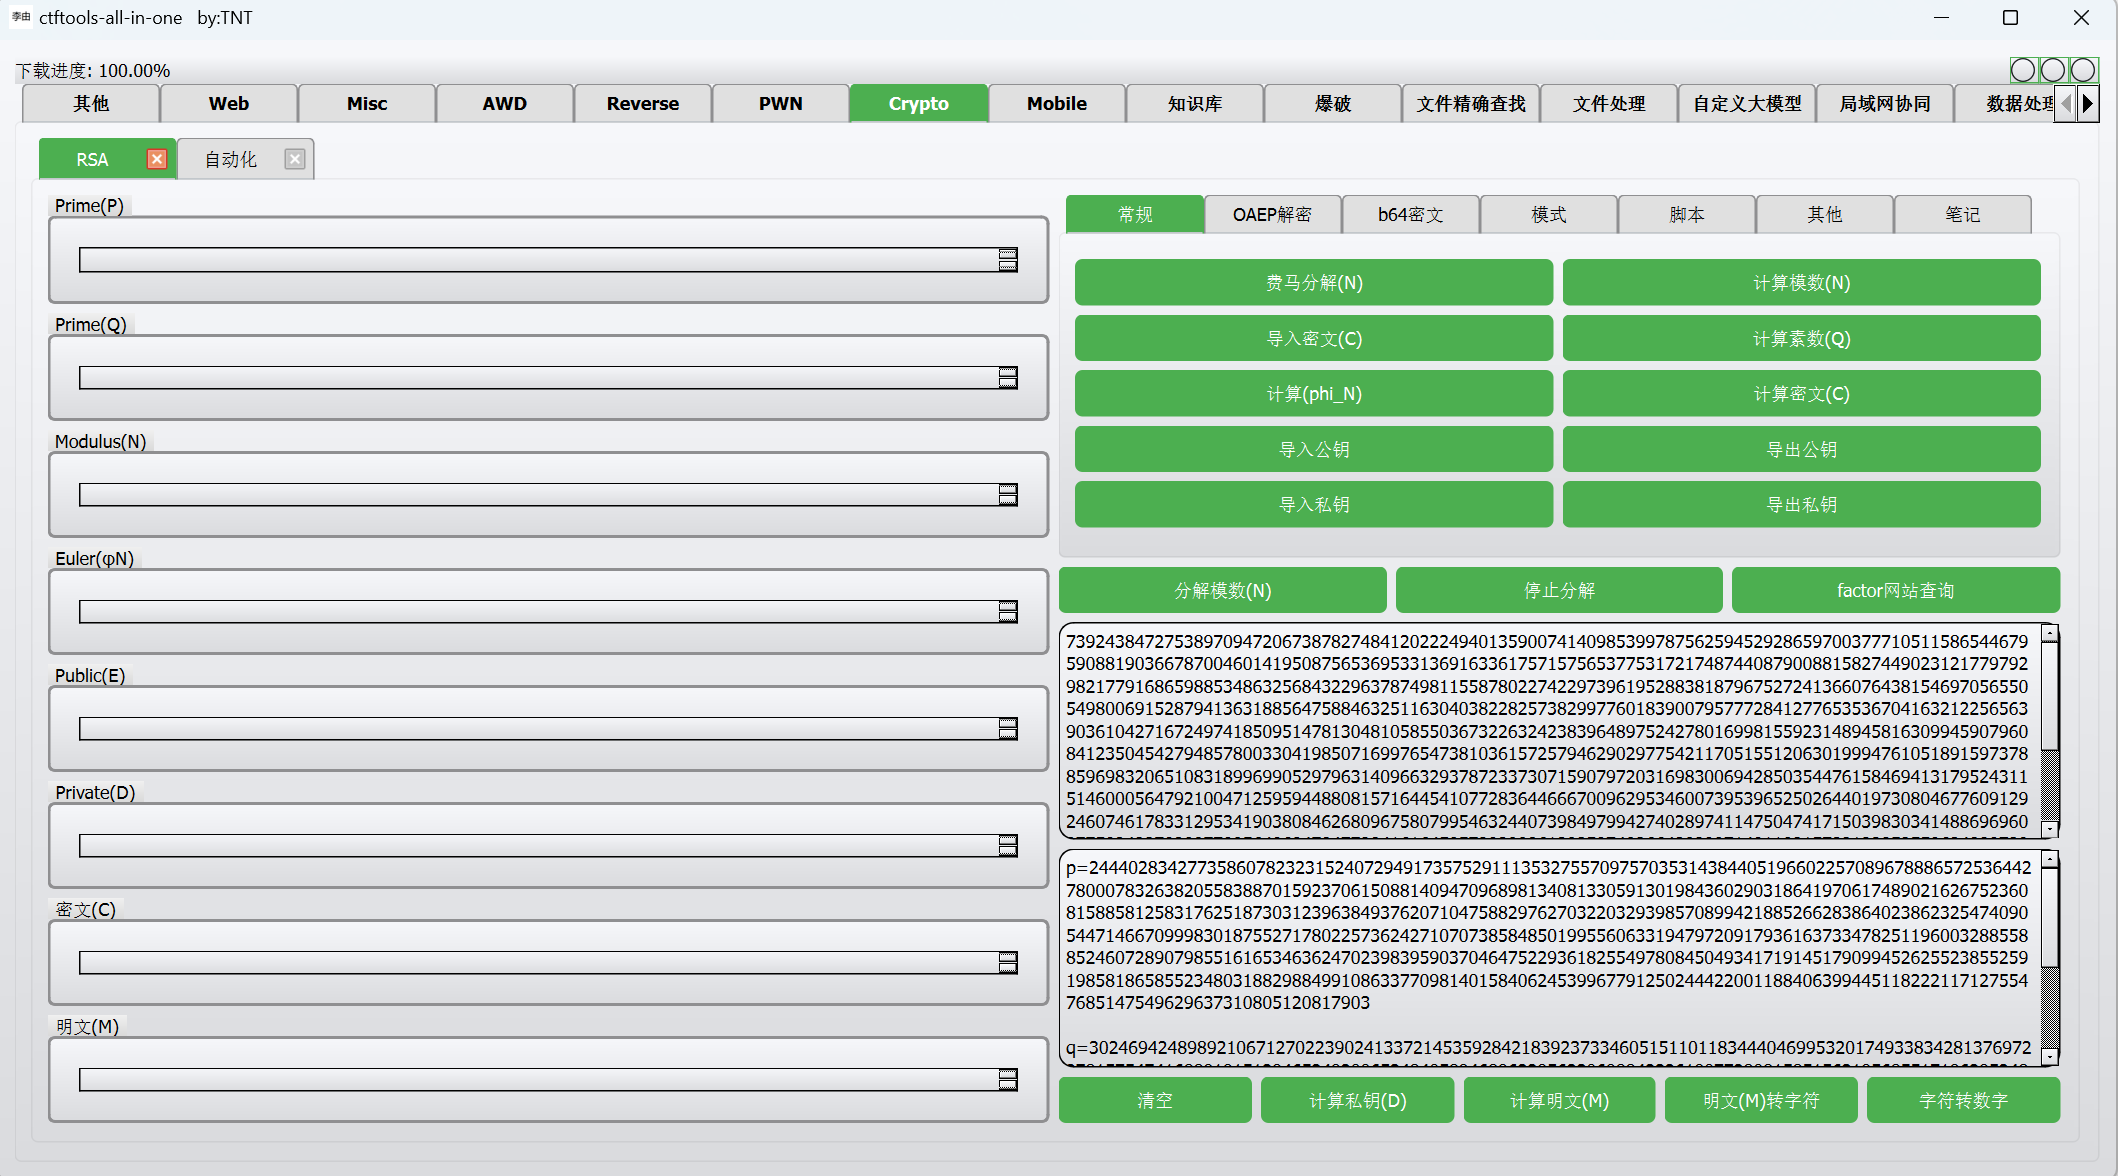The height and width of the screenshot is (1176, 2118).
Task: Open the 文件精确查找 tab
Action: [x=1471, y=104]
